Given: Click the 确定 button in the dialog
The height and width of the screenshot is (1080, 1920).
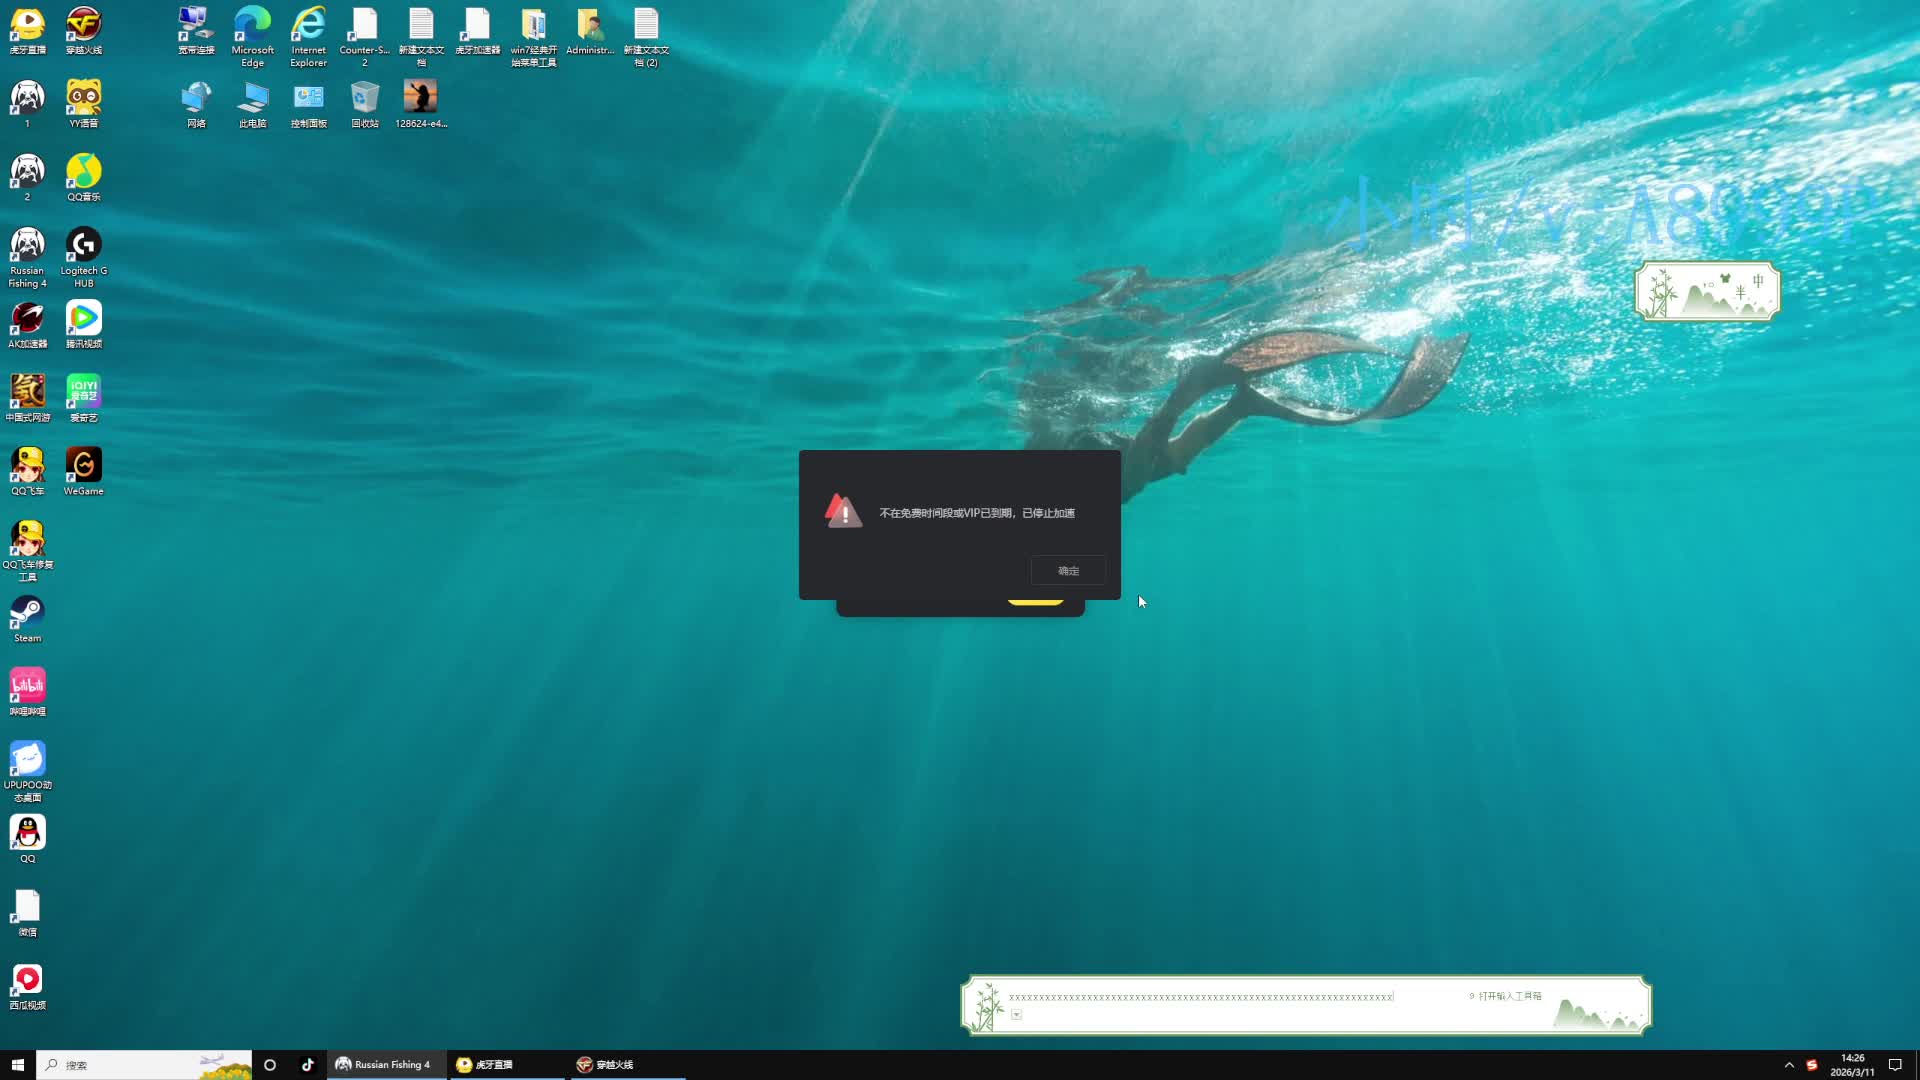Looking at the screenshot, I should tap(1068, 571).
